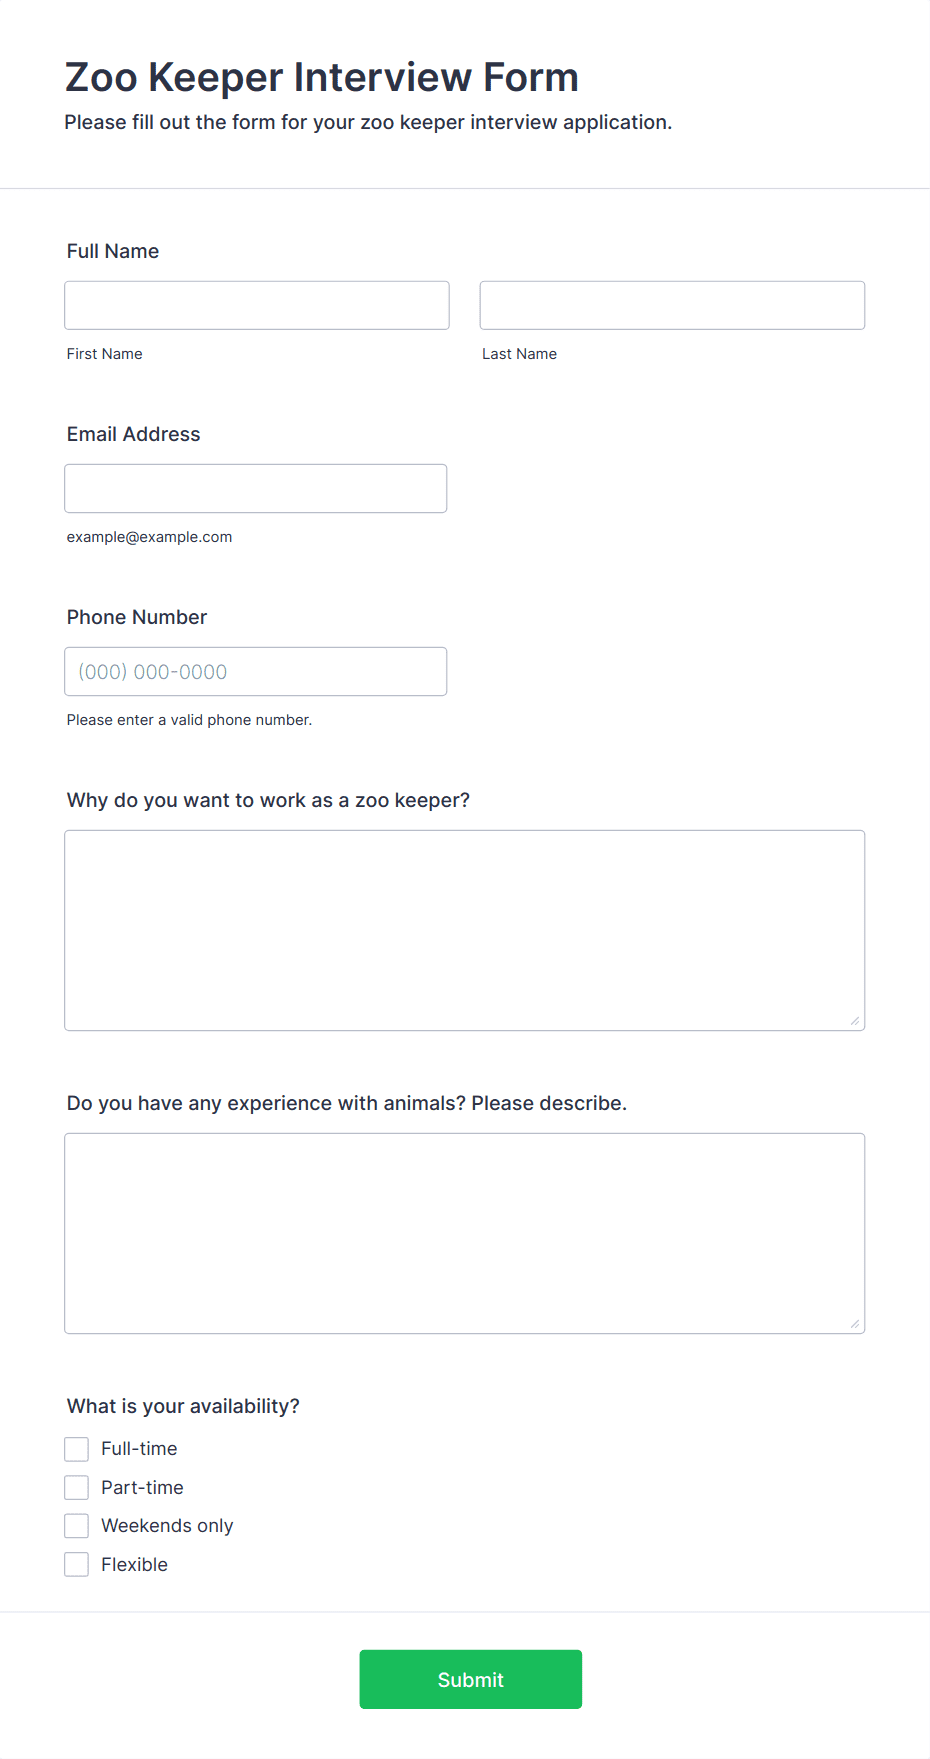Click the Last Name input field

[x=672, y=305]
